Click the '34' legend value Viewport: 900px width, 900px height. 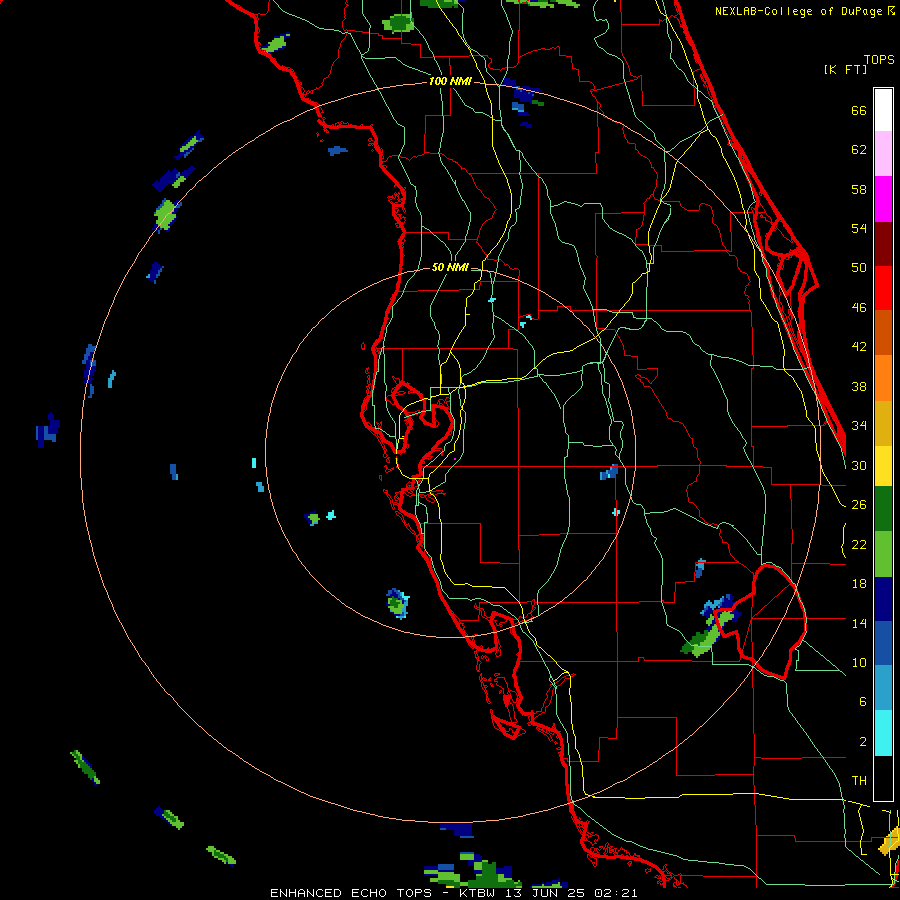[859, 426]
